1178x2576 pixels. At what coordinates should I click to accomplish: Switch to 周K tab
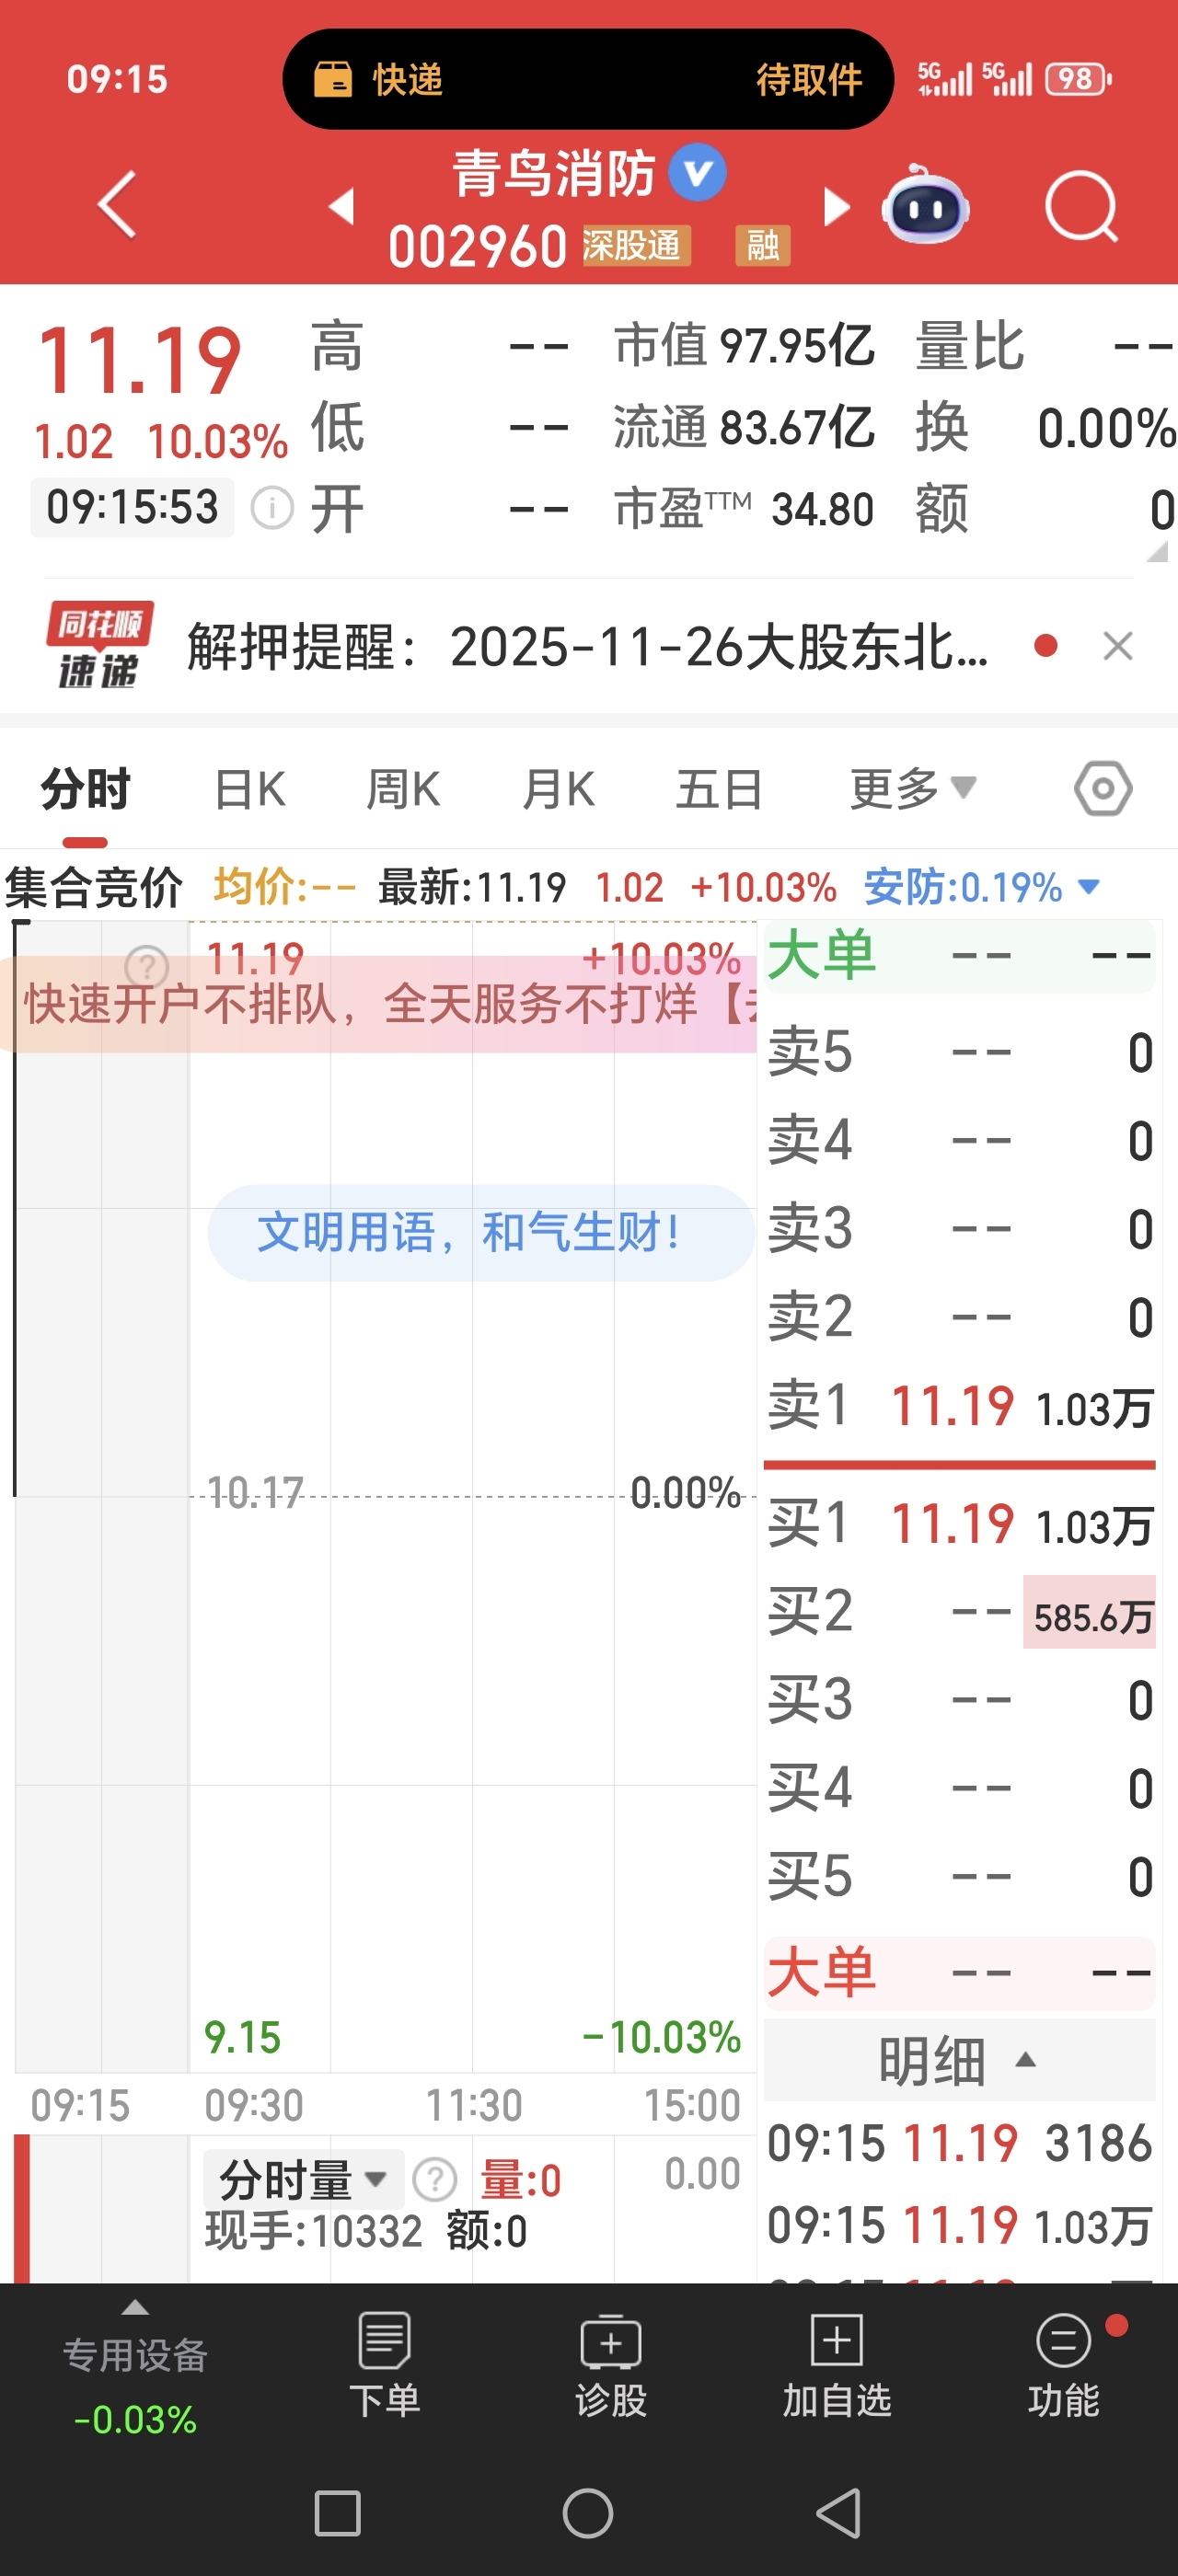403,789
